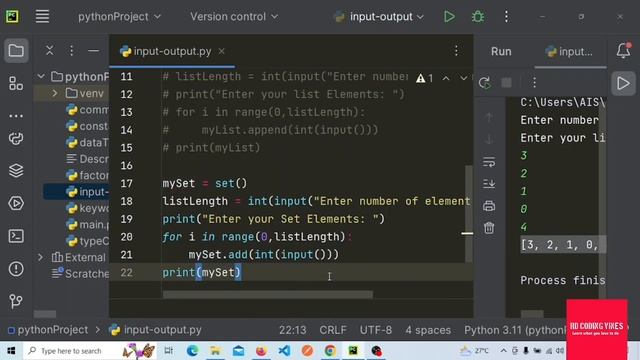Clear all console output trash icon
This screenshot has width=640, height=360.
tap(489, 228)
